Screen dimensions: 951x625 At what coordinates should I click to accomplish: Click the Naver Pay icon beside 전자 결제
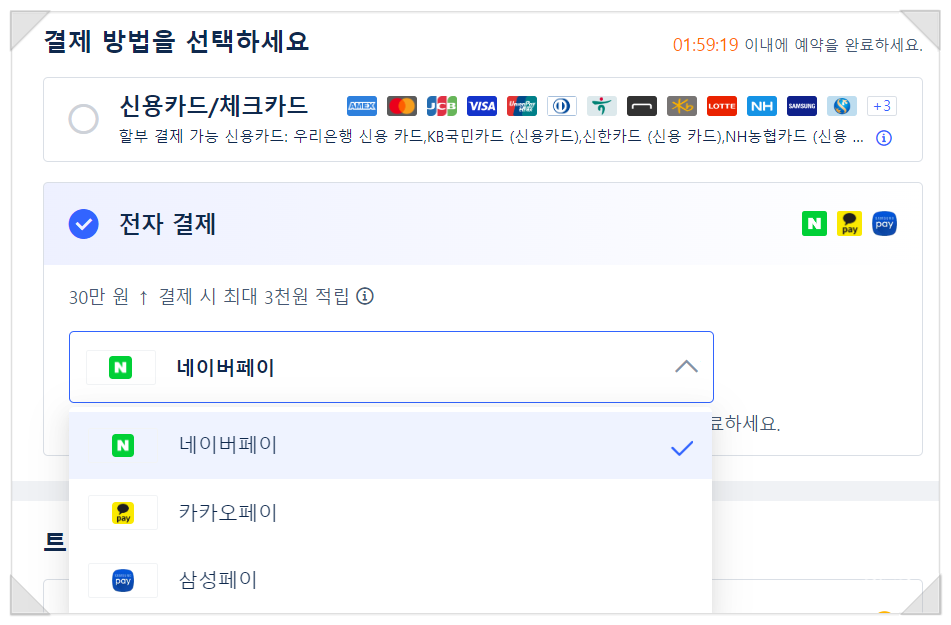pos(813,223)
